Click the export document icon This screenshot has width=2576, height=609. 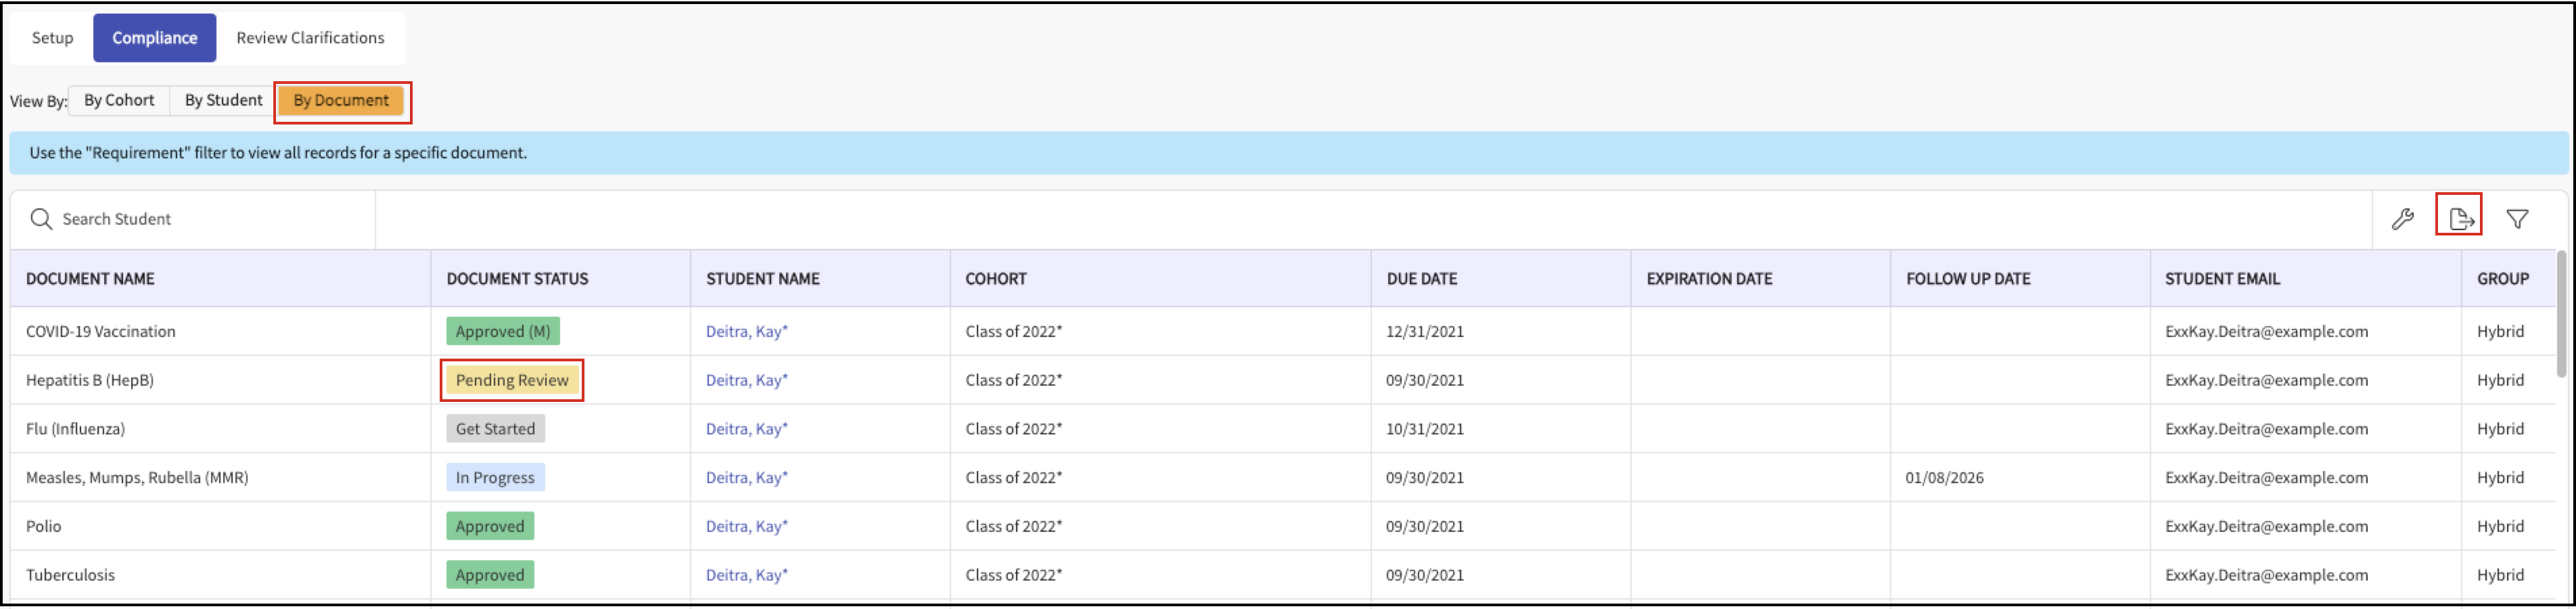tap(2460, 219)
